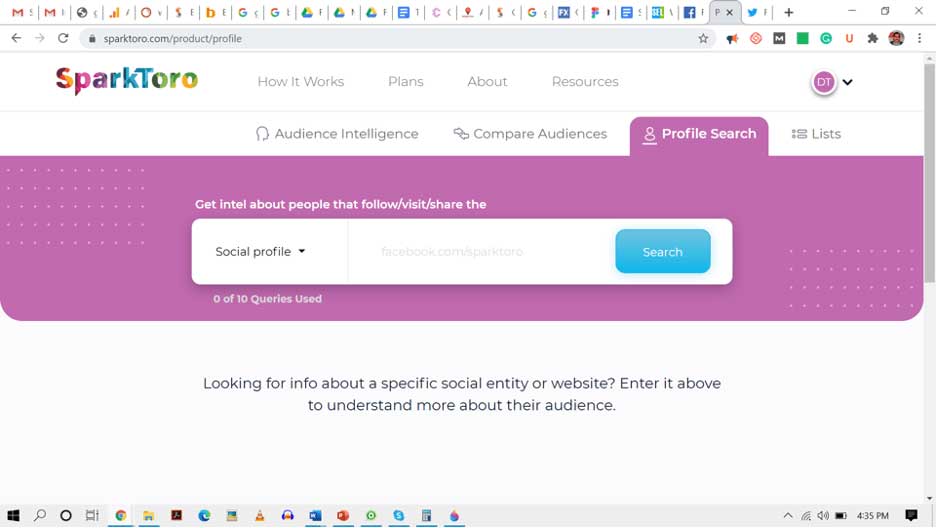Viewport: 936px width, 528px height.
Task: Open the Grammarly extension icon
Action: (x=826, y=39)
